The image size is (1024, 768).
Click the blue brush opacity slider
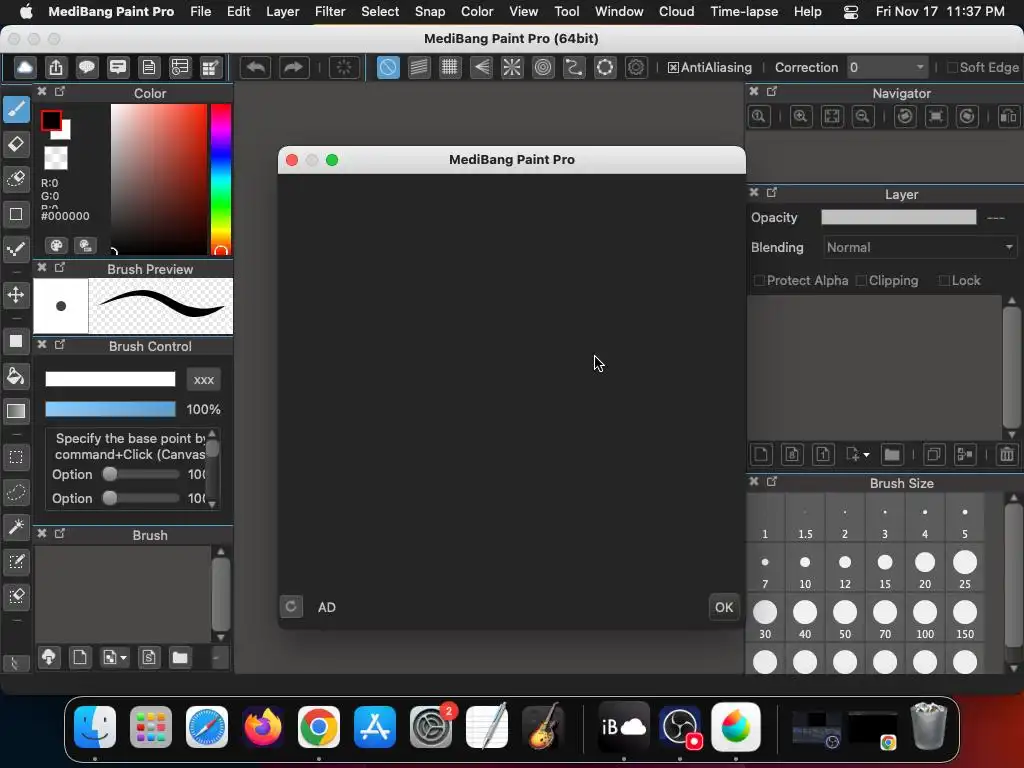tap(110, 409)
